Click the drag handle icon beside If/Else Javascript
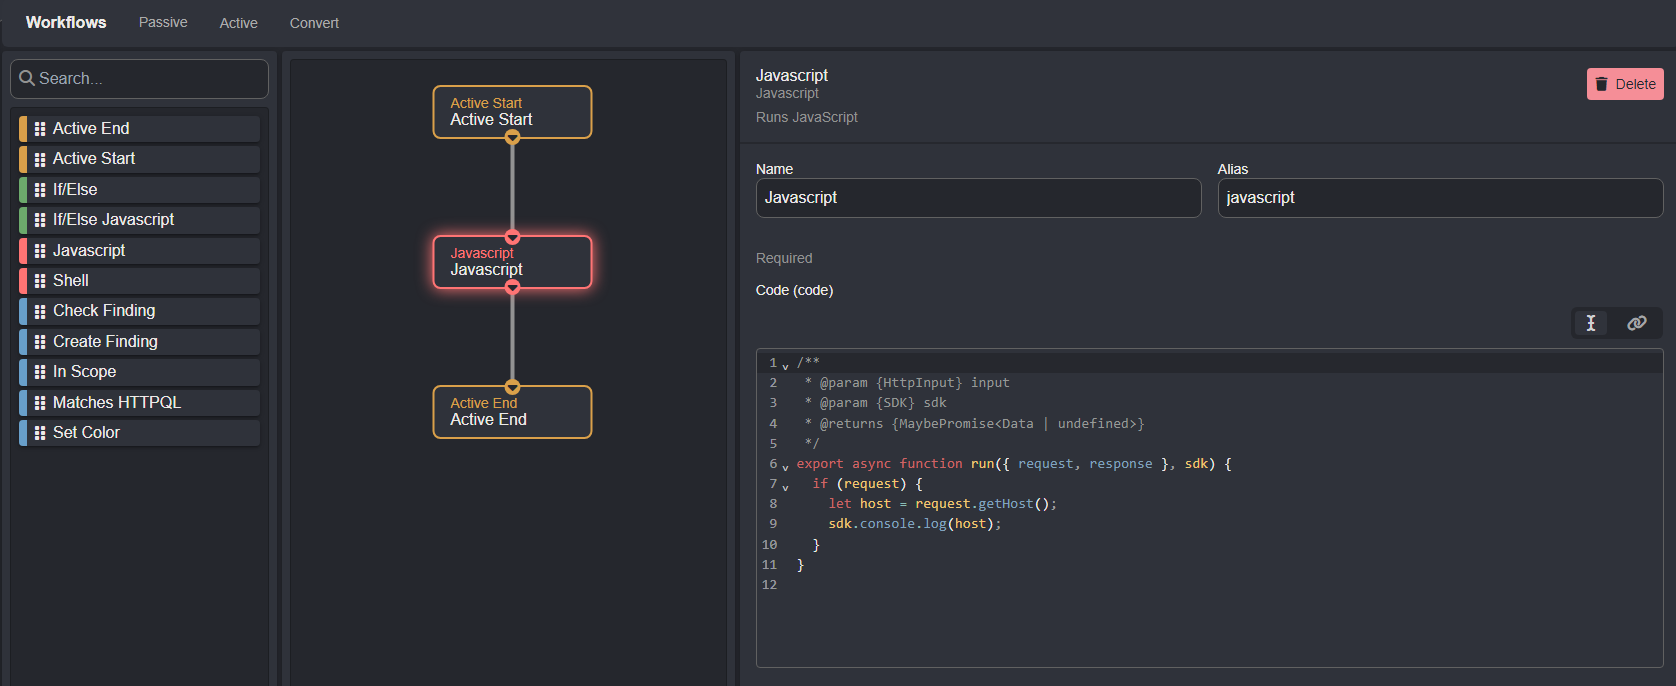 click(x=40, y=220)
